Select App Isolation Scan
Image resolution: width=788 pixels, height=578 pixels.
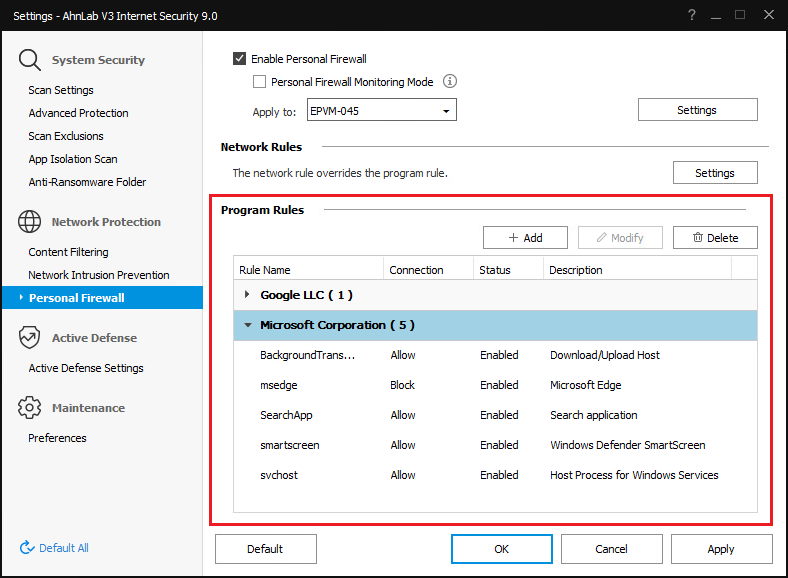point(73,159)
